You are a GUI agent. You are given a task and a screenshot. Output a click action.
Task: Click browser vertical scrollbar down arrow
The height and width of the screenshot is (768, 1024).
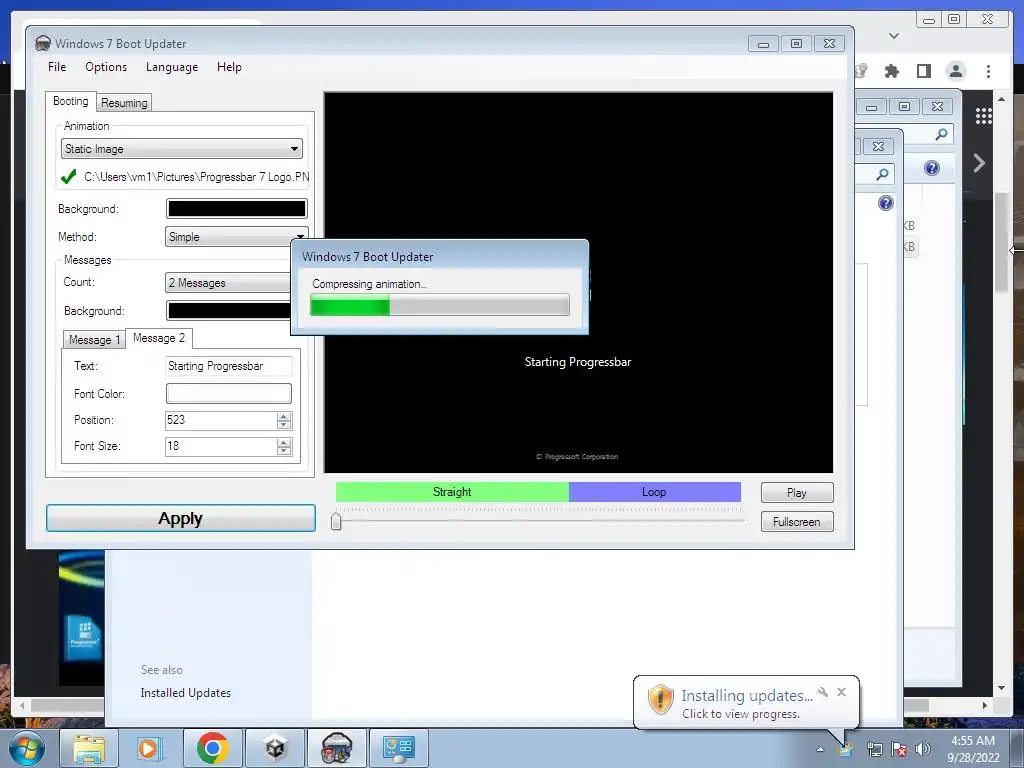click(x=1001, y=688)
